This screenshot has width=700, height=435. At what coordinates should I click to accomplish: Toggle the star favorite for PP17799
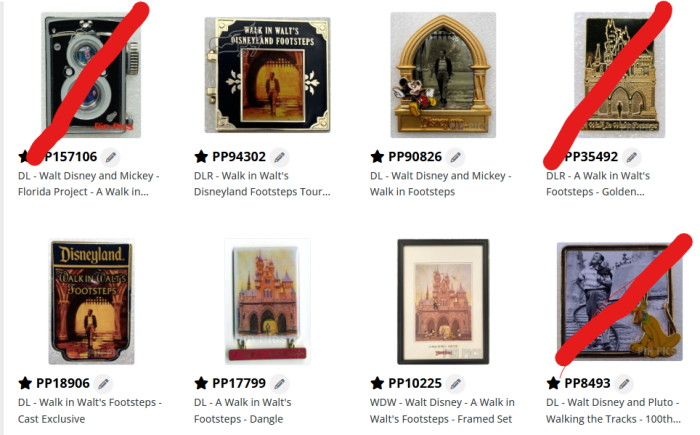(201, 383)
